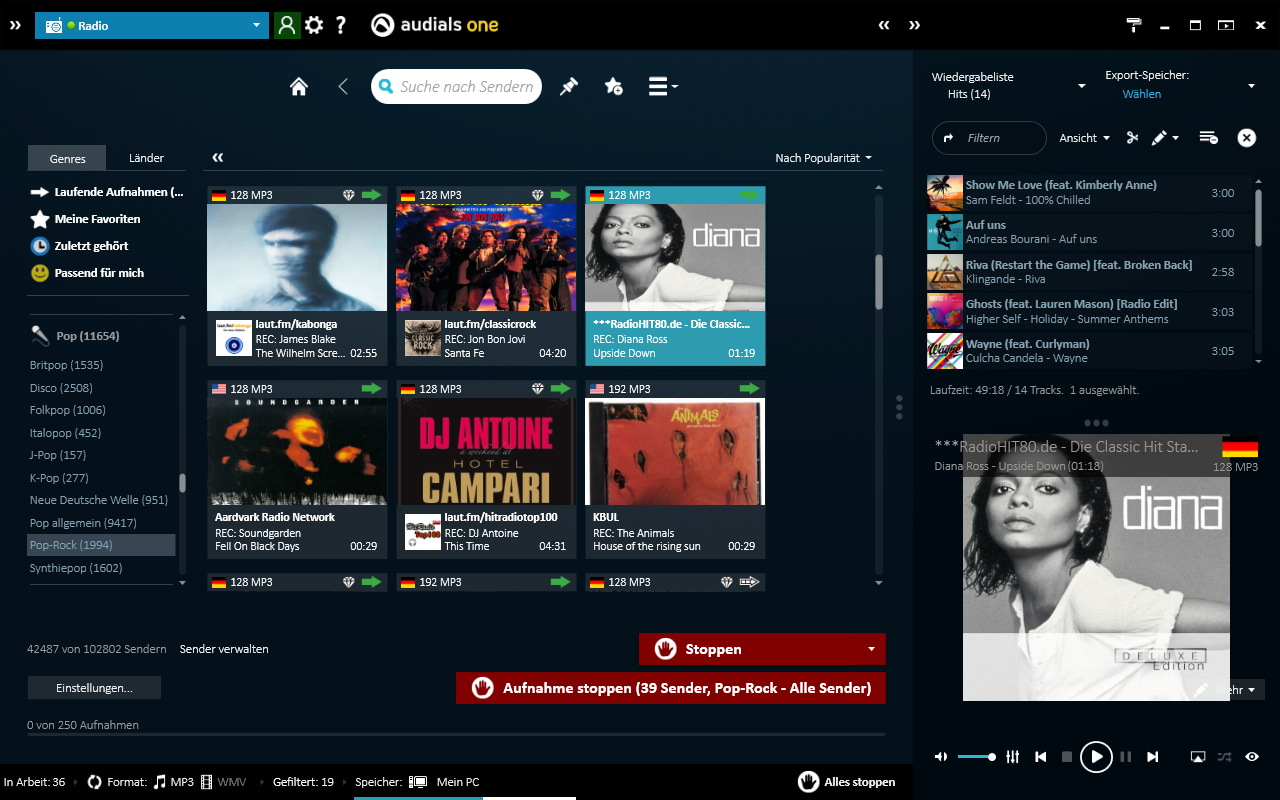Click the Wählen export storage link

(1142, 94)
